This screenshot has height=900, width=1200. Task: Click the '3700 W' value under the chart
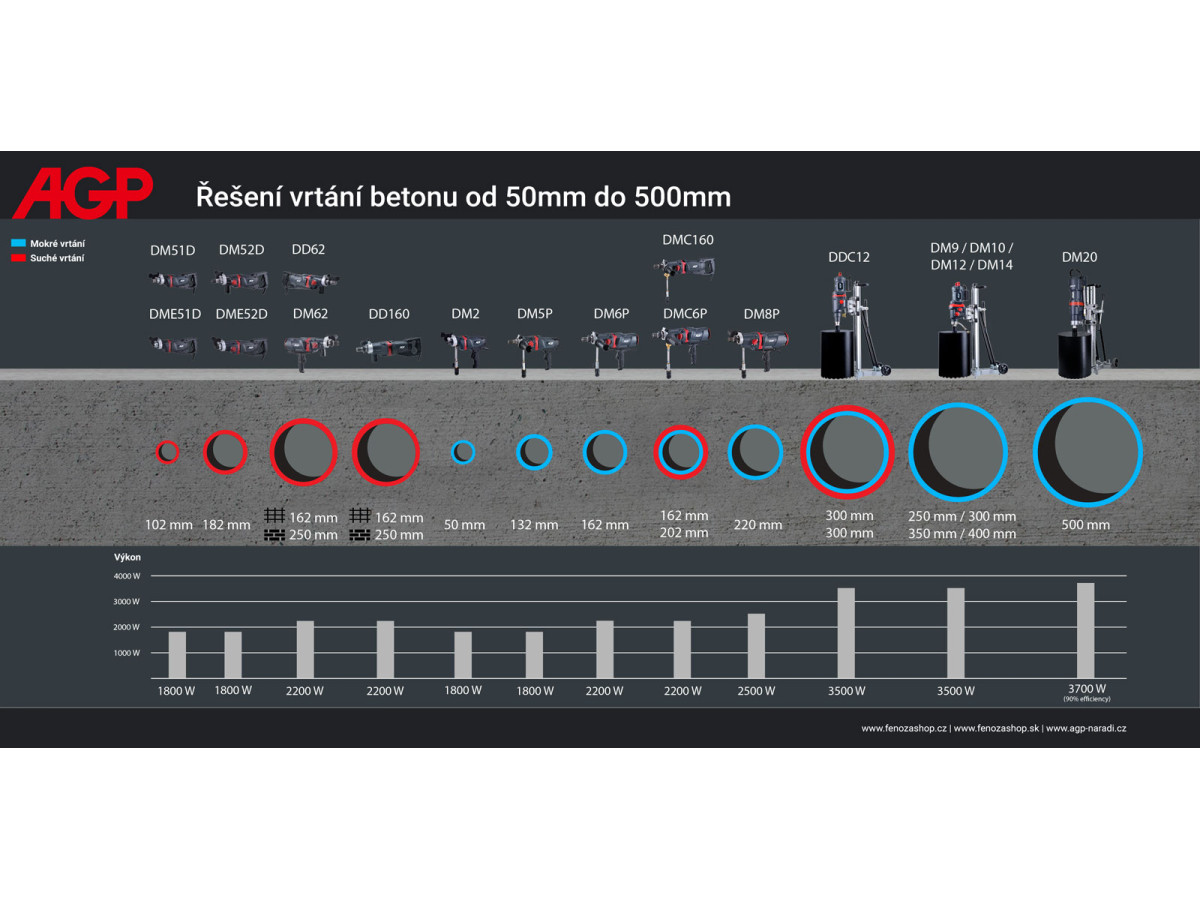coord(1086,688)
